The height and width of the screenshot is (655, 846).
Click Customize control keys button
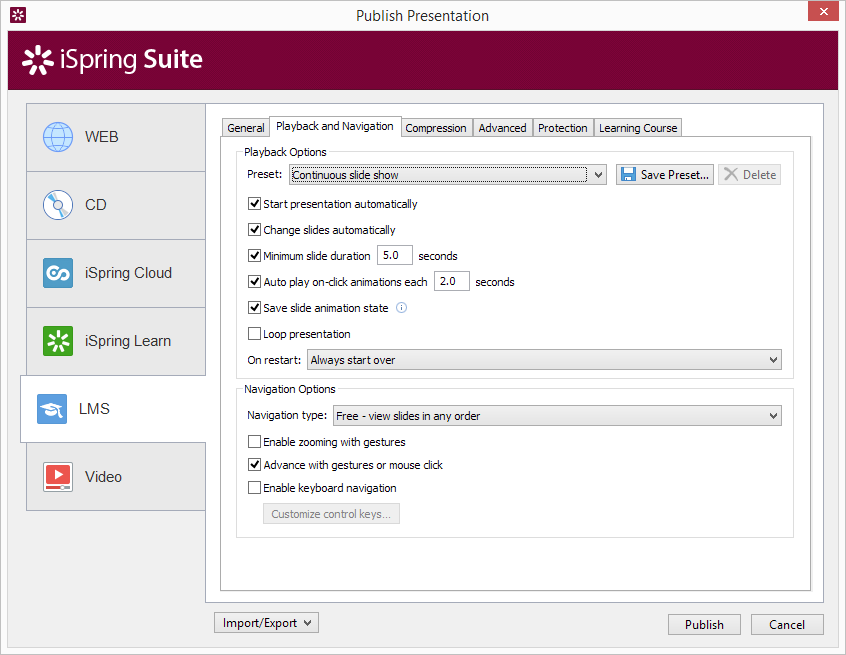pos(331,514)
